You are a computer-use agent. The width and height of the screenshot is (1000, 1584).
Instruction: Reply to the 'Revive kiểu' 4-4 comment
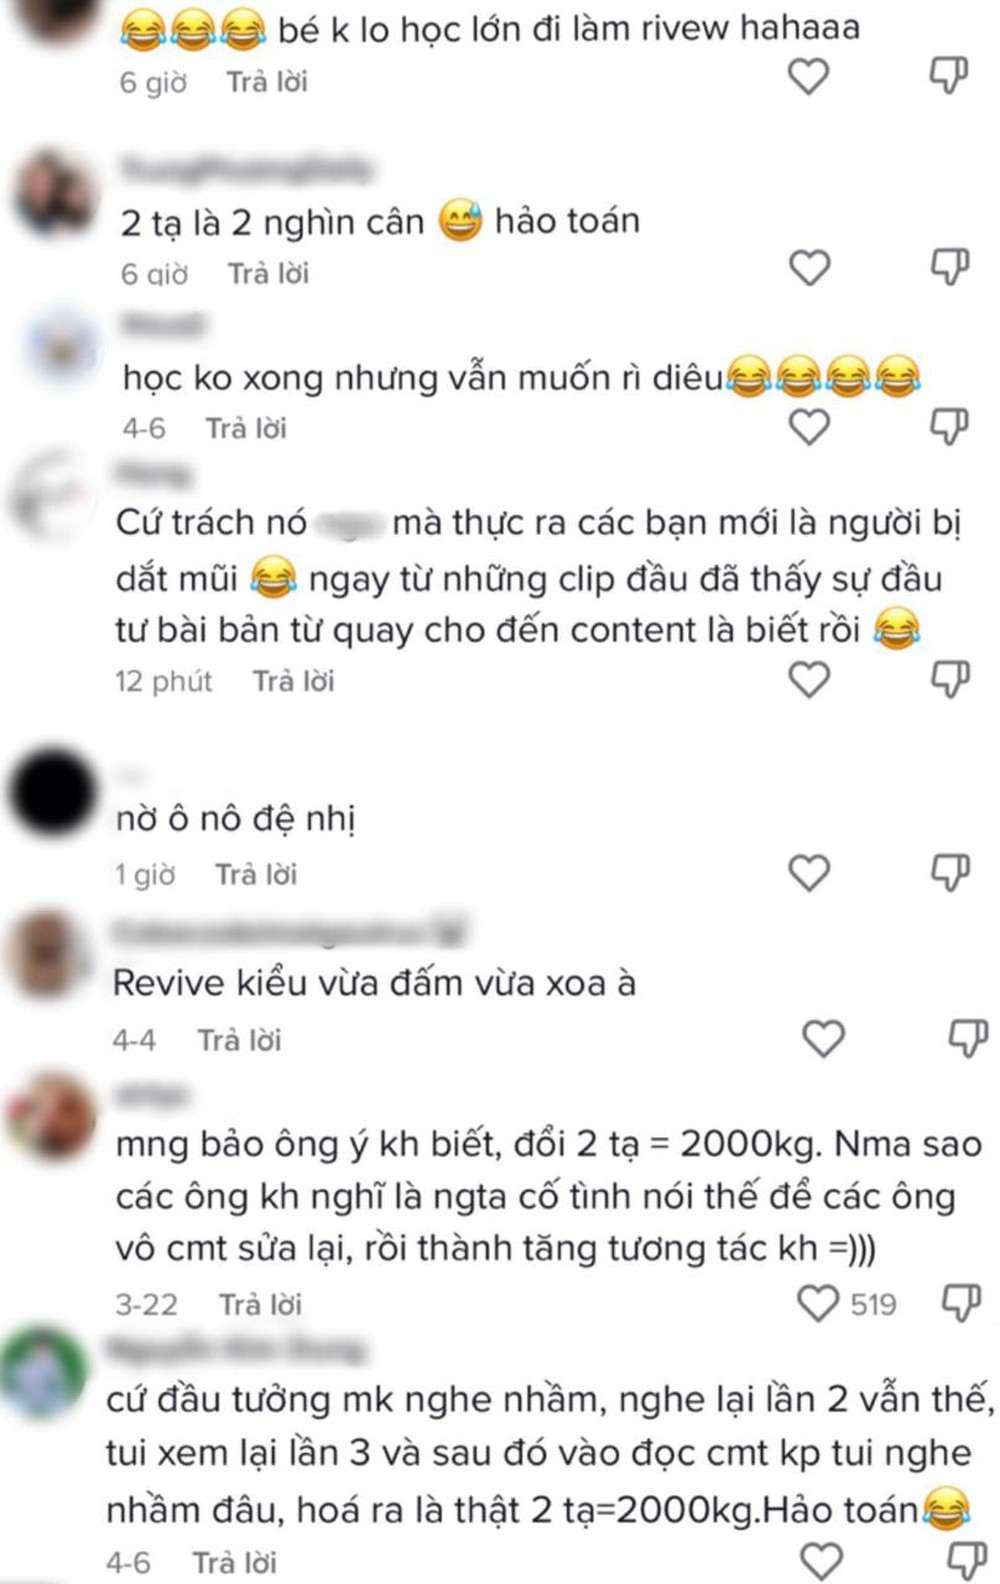click(239, 1040)
